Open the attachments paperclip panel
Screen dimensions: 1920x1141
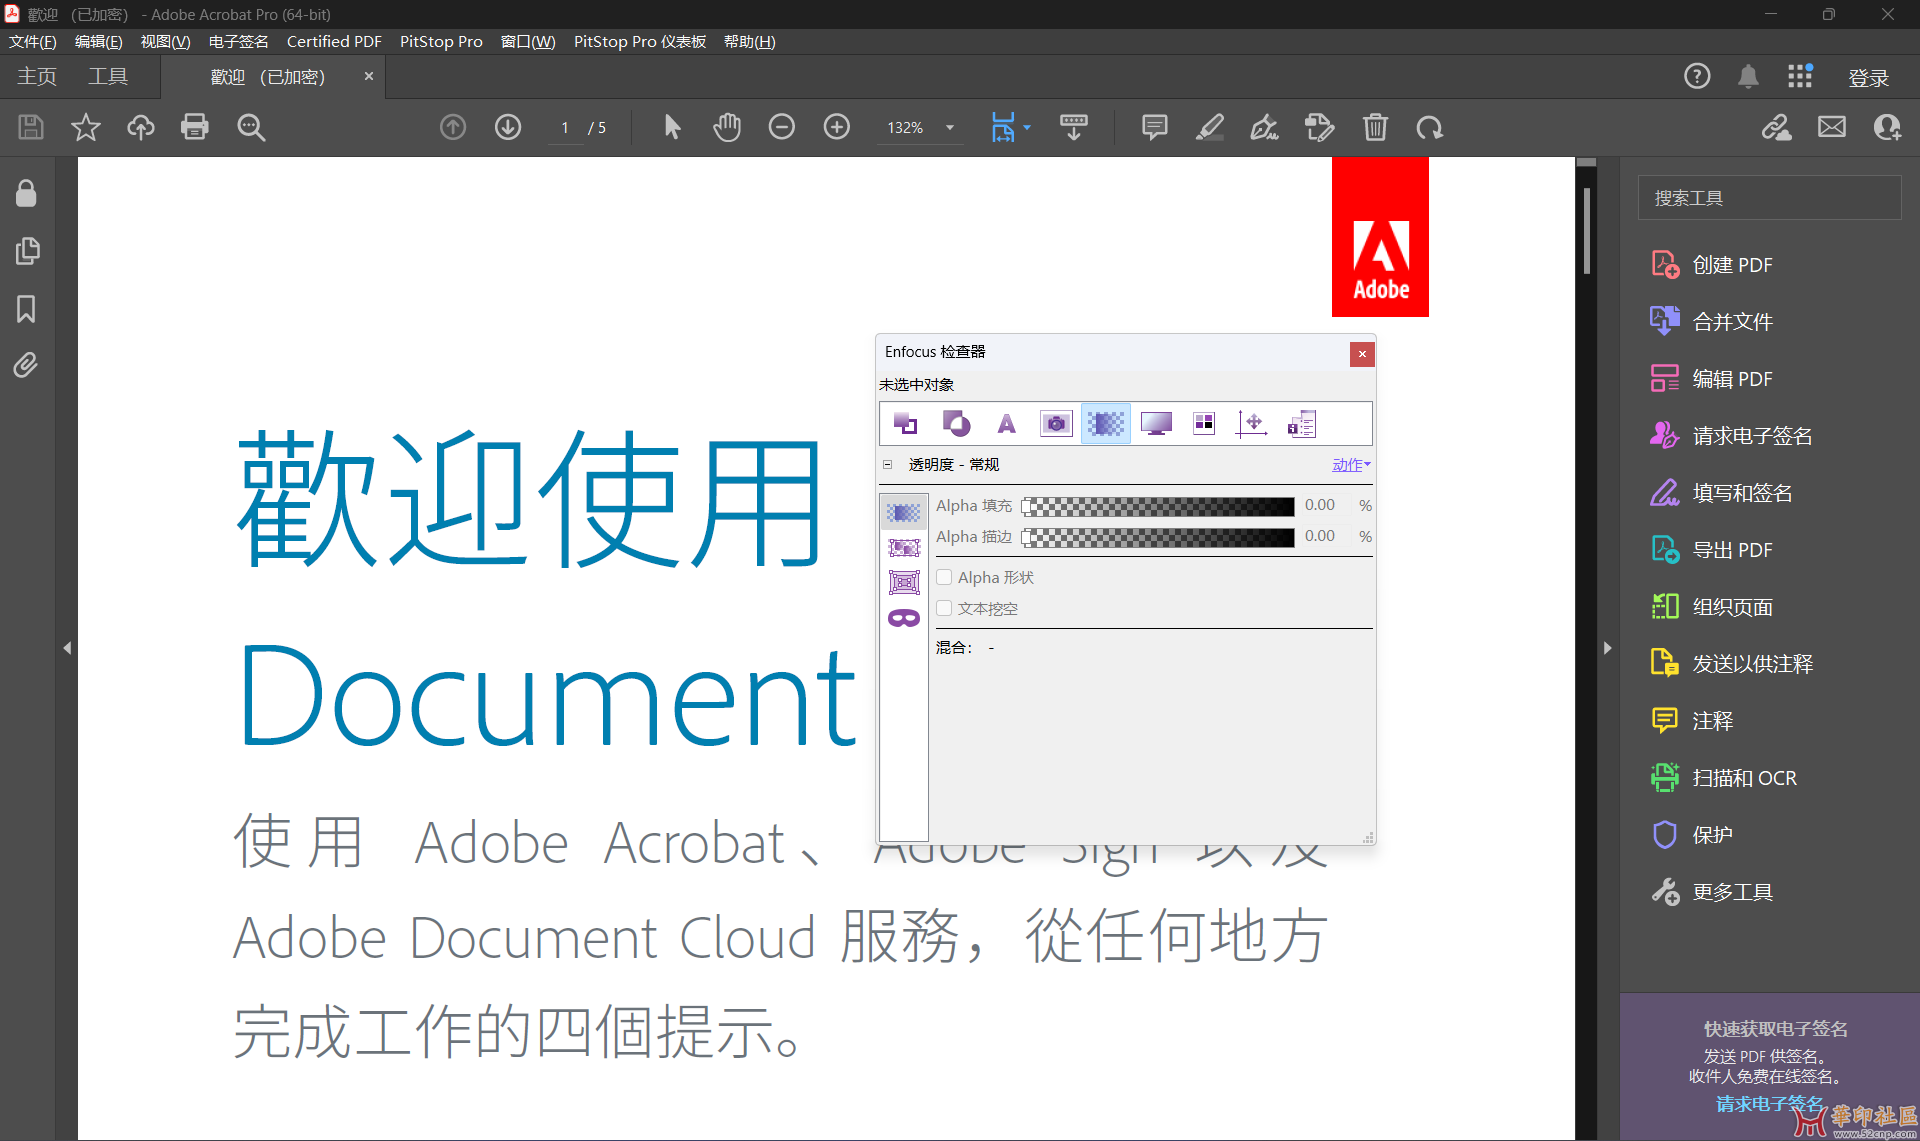click(26, 365)
